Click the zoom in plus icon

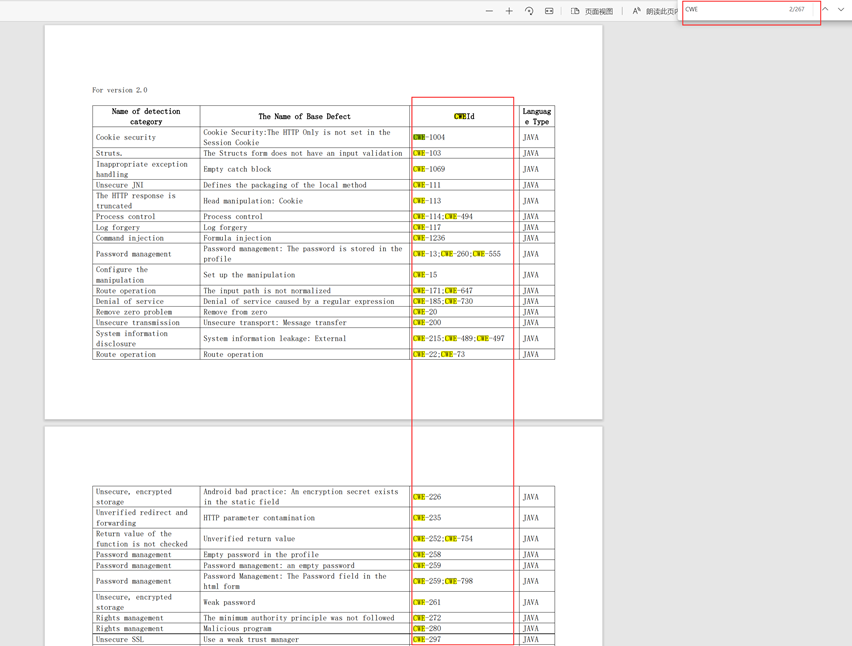tap(509, 11)
